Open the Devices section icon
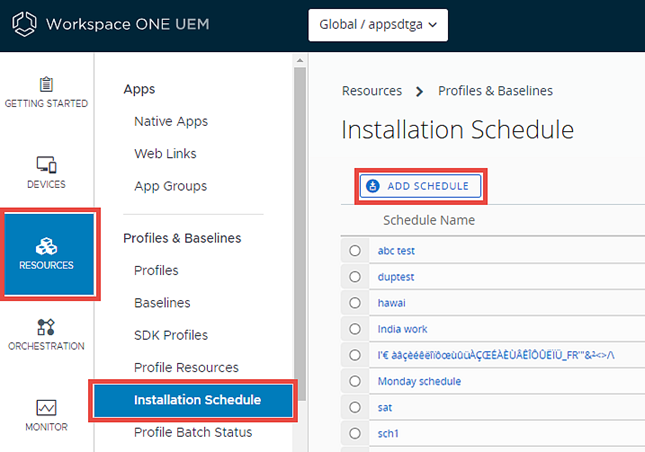 [x=46, y=165]
